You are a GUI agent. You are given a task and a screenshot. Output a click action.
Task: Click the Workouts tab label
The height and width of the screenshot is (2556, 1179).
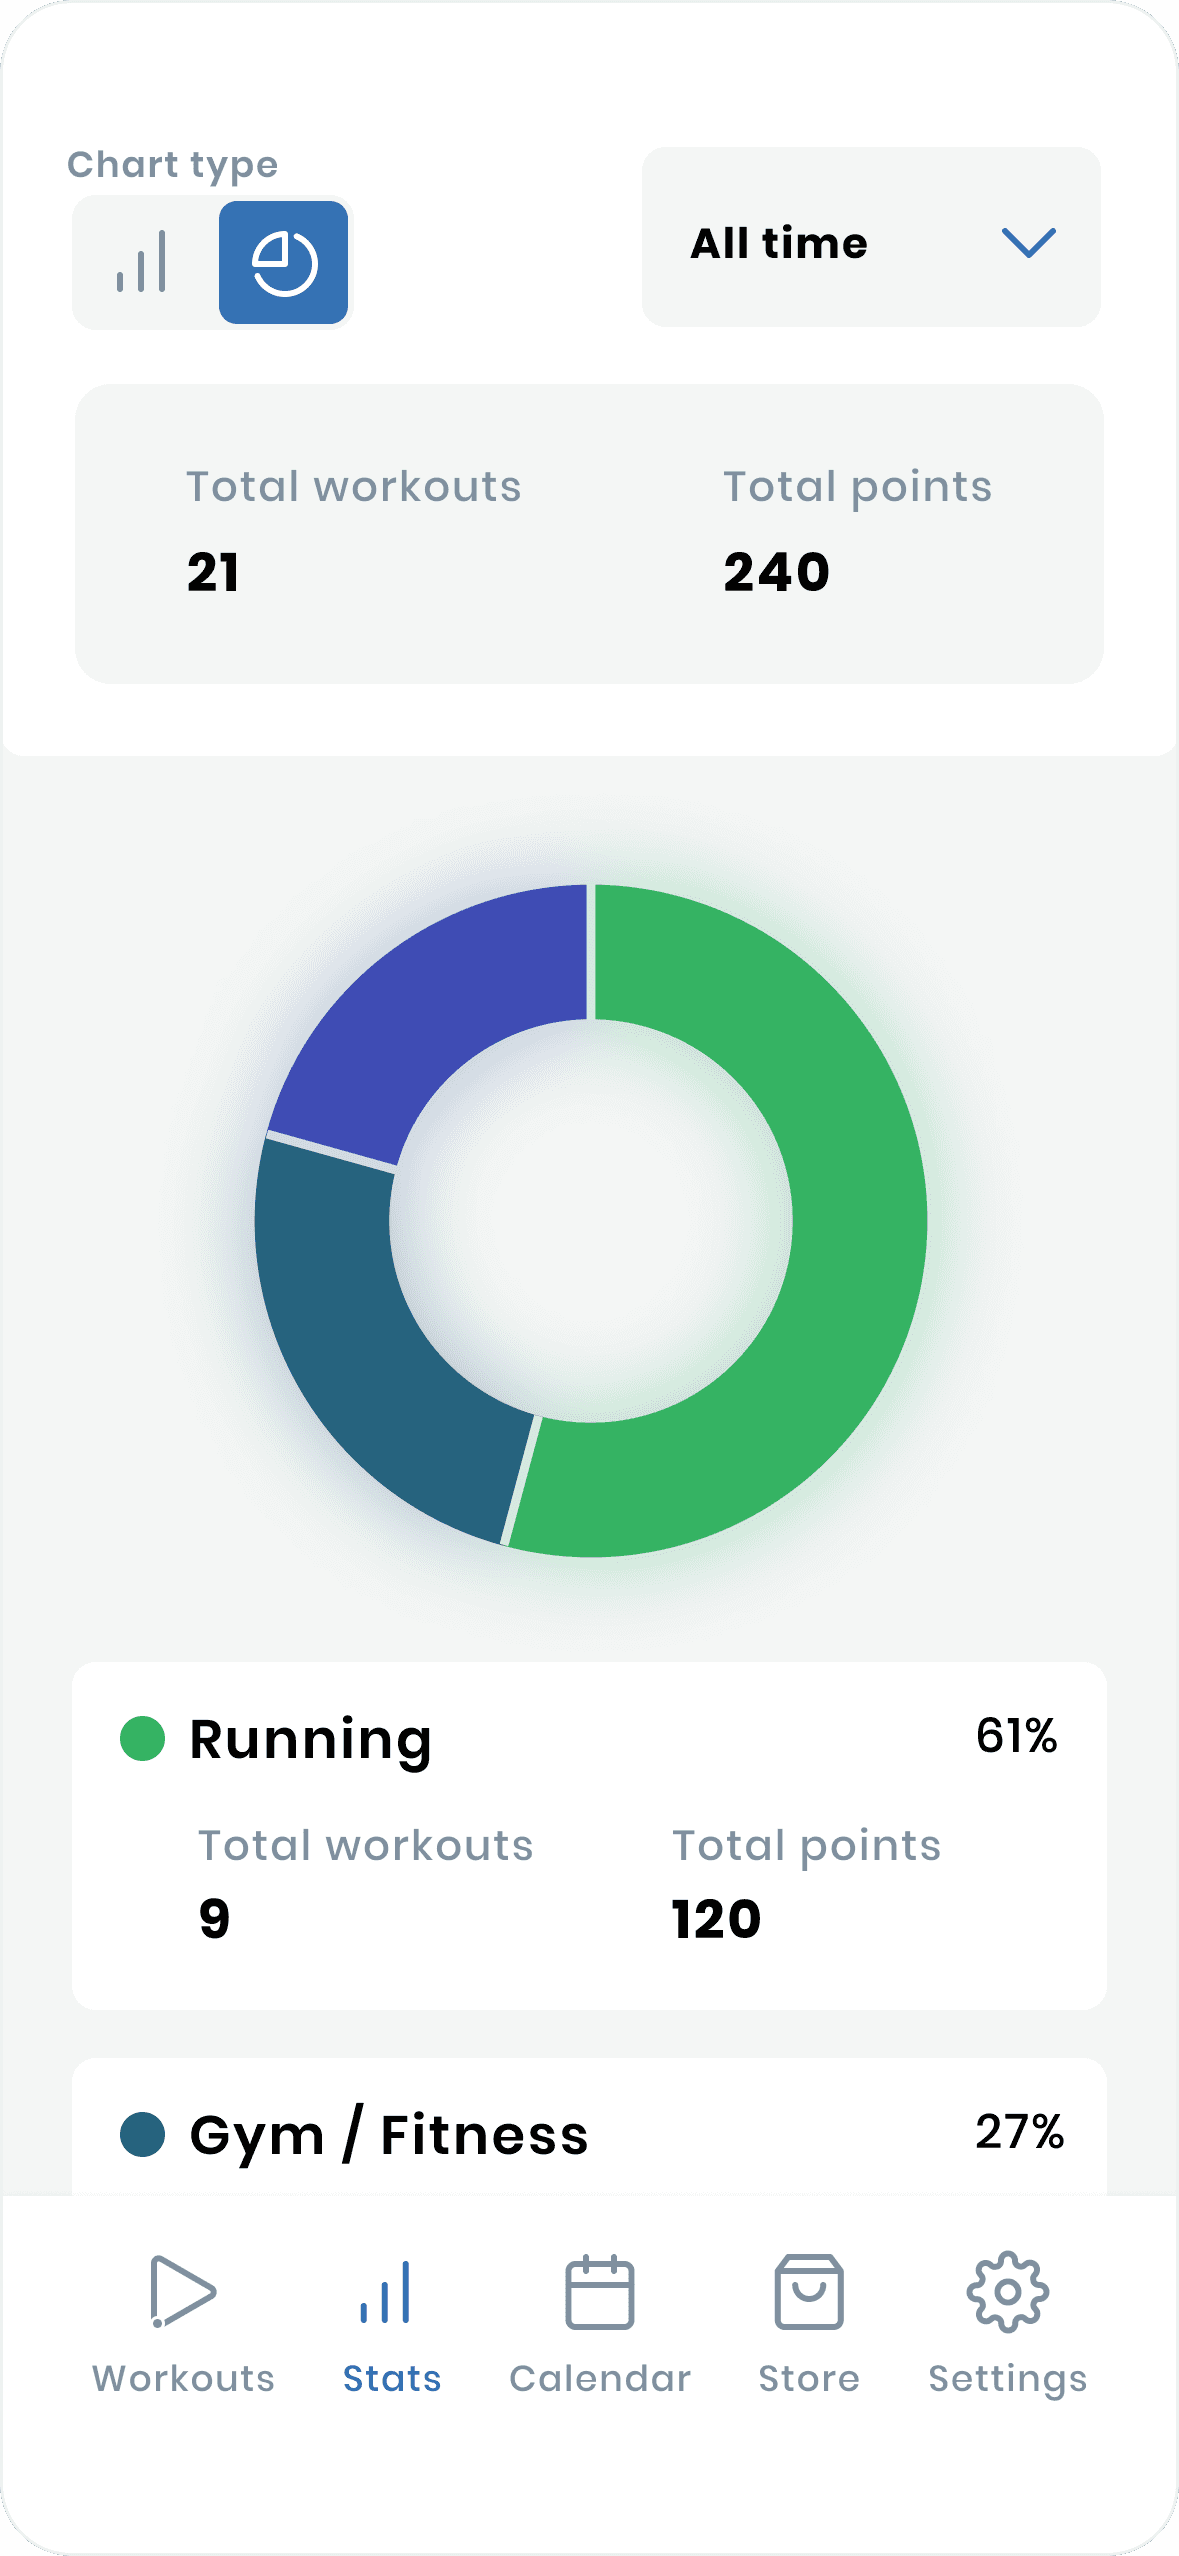coord(183,2378)
